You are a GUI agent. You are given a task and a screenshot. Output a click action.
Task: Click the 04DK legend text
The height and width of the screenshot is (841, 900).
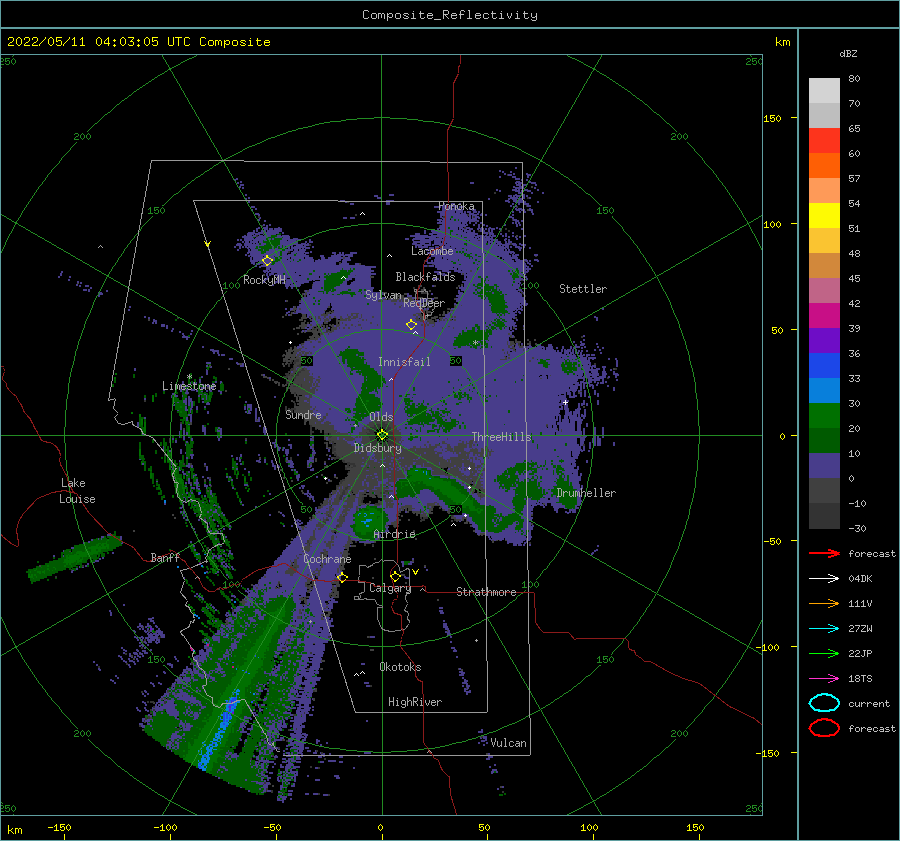[860, 579]
